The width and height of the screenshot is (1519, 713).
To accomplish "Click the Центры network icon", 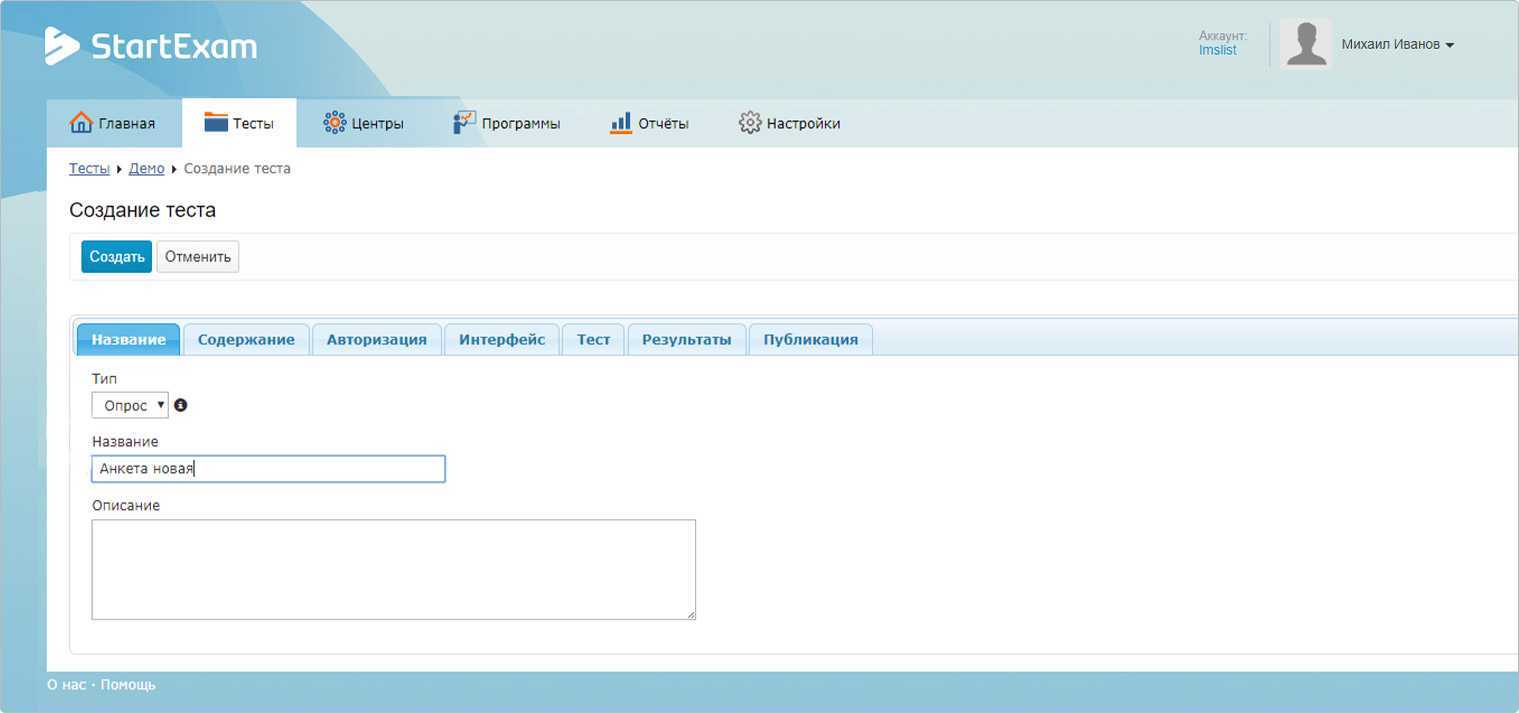I will [334, 123].
